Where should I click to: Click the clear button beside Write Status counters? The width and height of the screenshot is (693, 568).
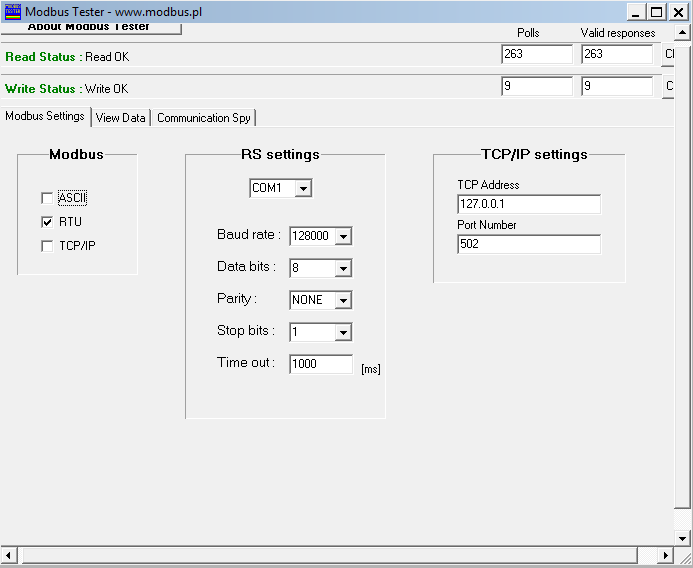[668, 86]
